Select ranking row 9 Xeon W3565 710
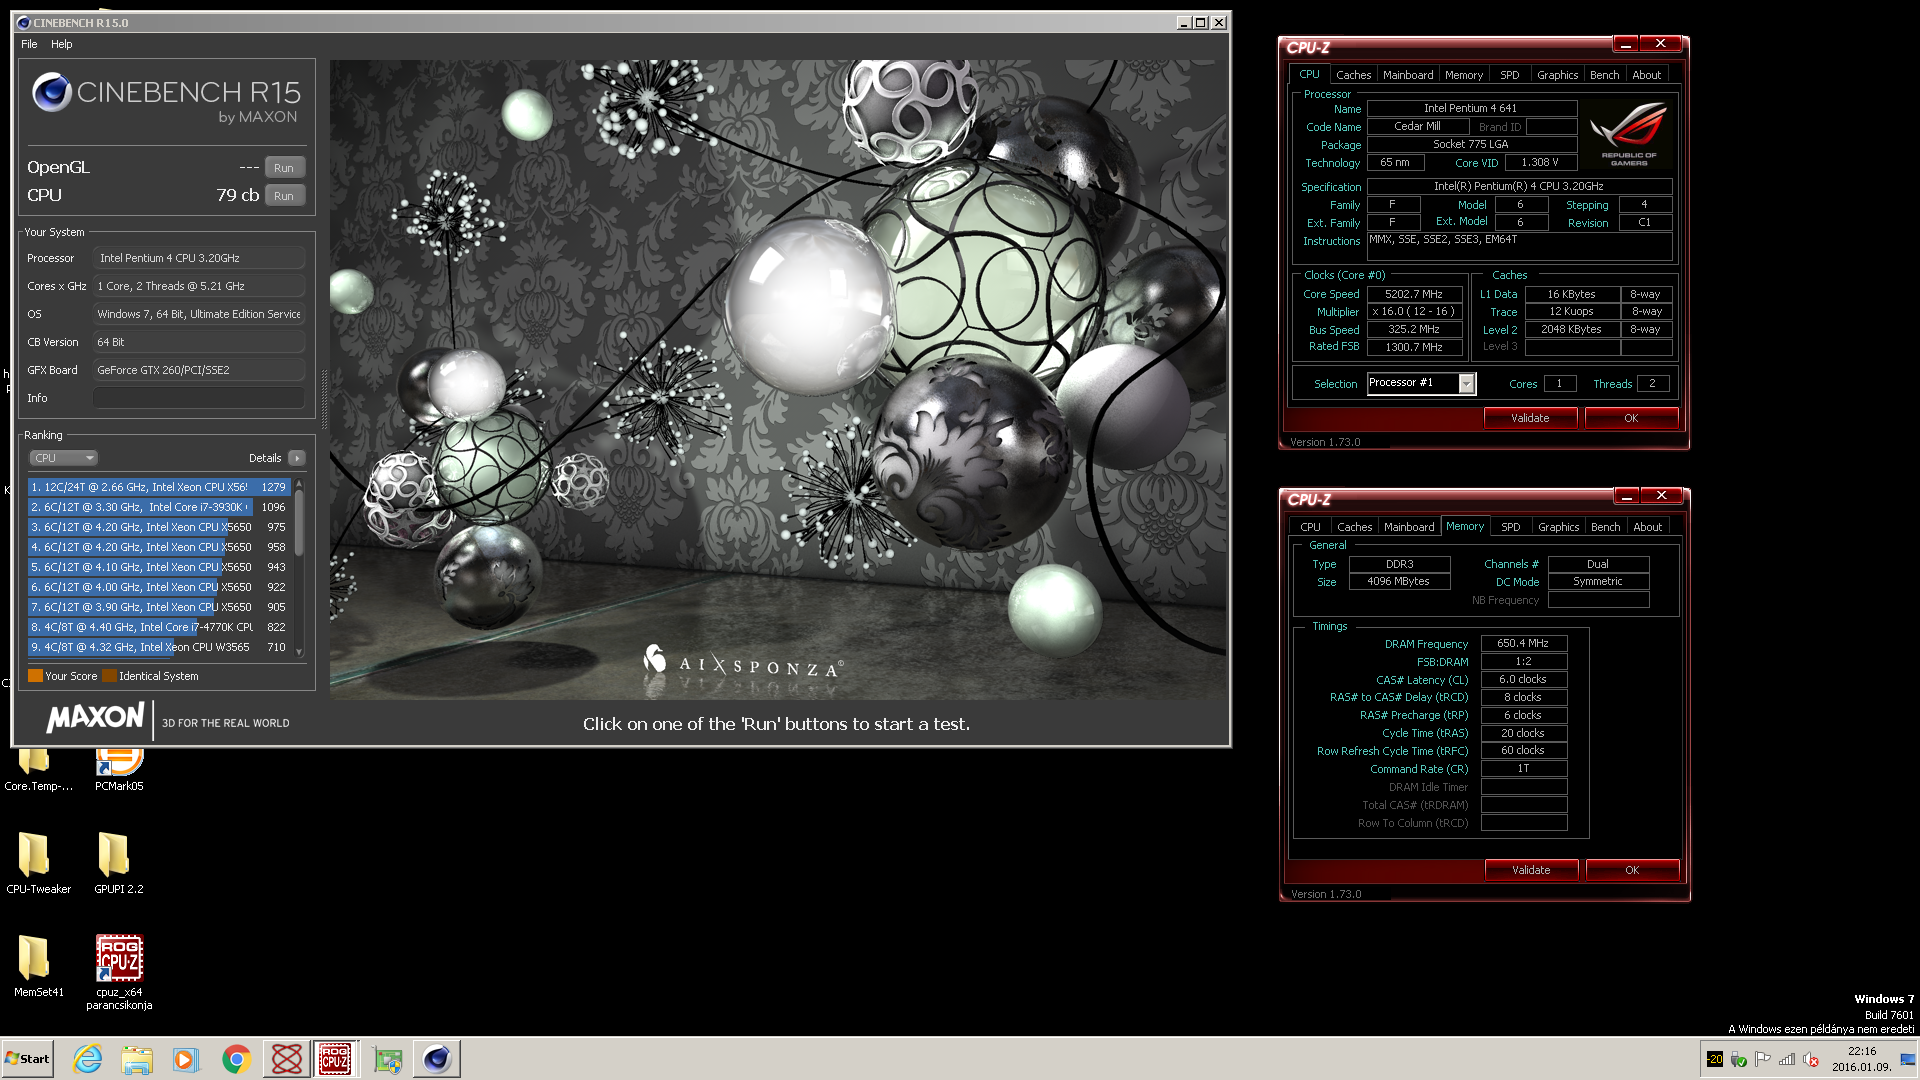Screen dimensions: 1920x1080 (159, 647)
